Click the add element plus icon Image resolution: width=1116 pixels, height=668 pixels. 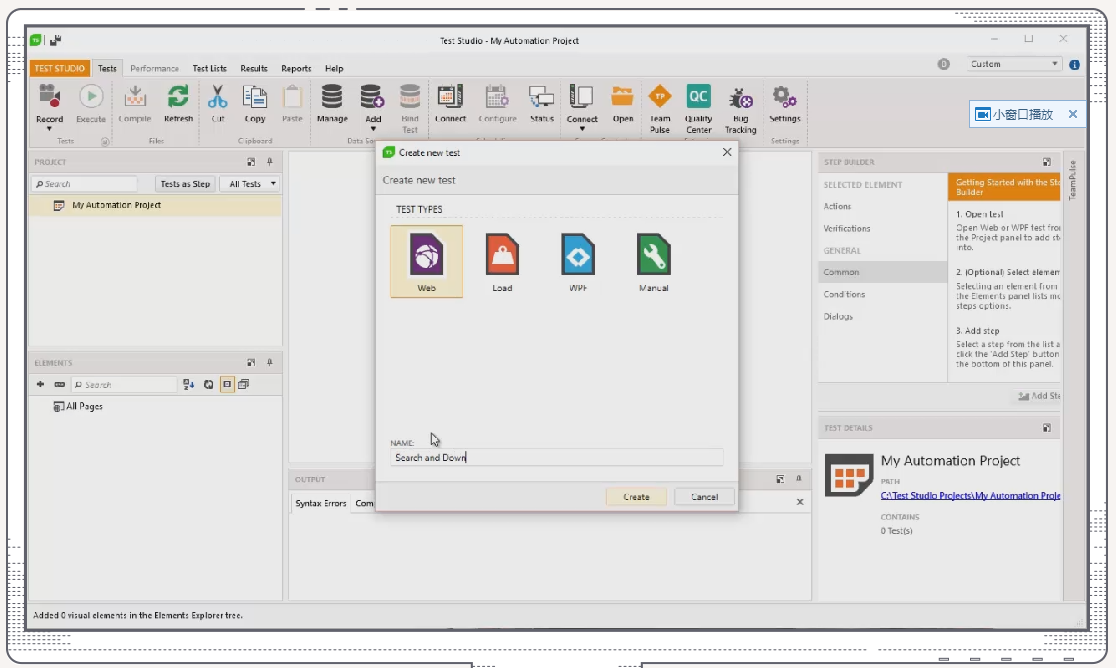pos(41,384)
